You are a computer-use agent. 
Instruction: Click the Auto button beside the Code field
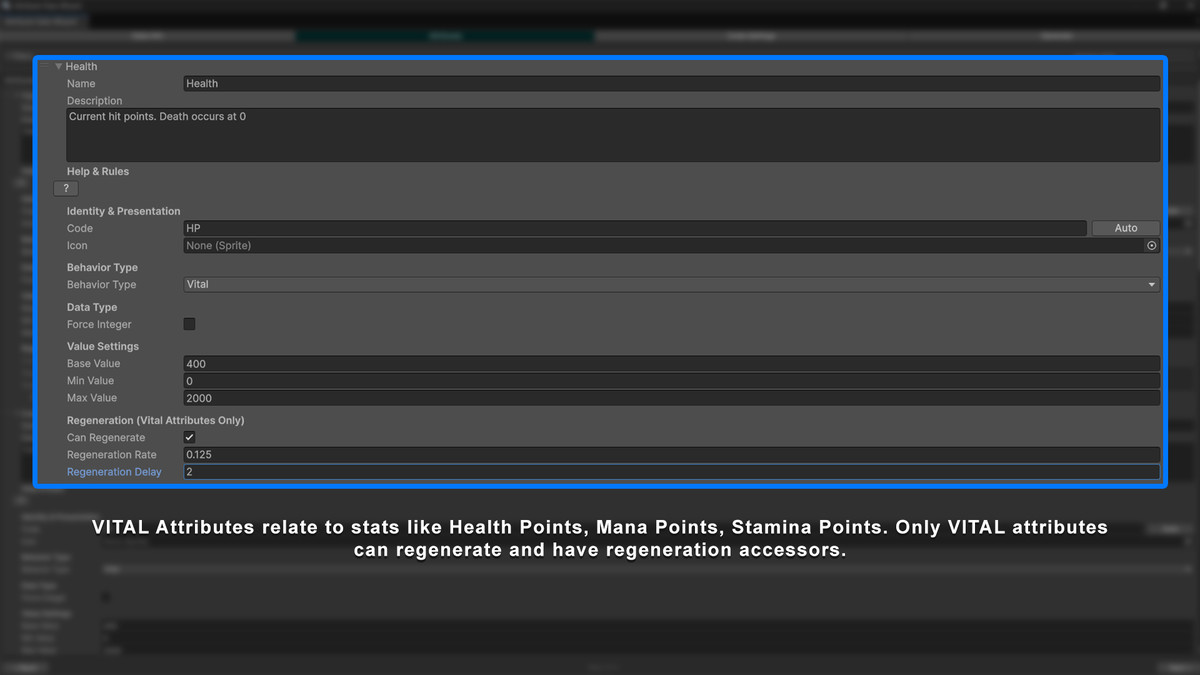click(x=1125, y=227)
